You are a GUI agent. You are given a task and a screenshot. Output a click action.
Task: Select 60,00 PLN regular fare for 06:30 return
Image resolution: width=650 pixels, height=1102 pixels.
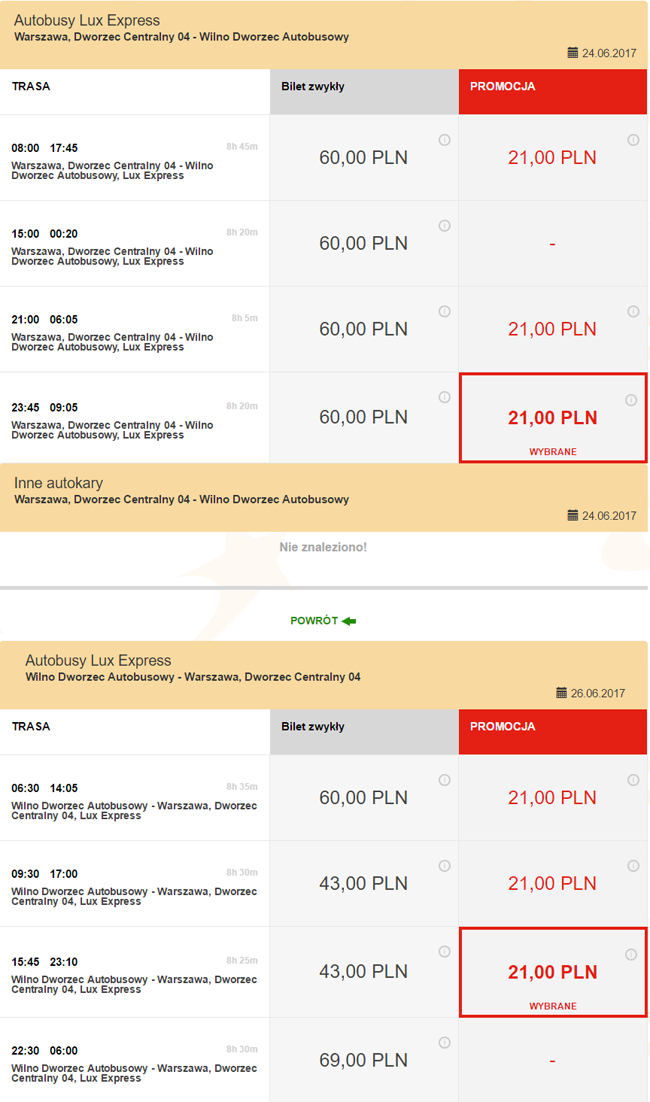pyautogui.click(x=363, y=798)
